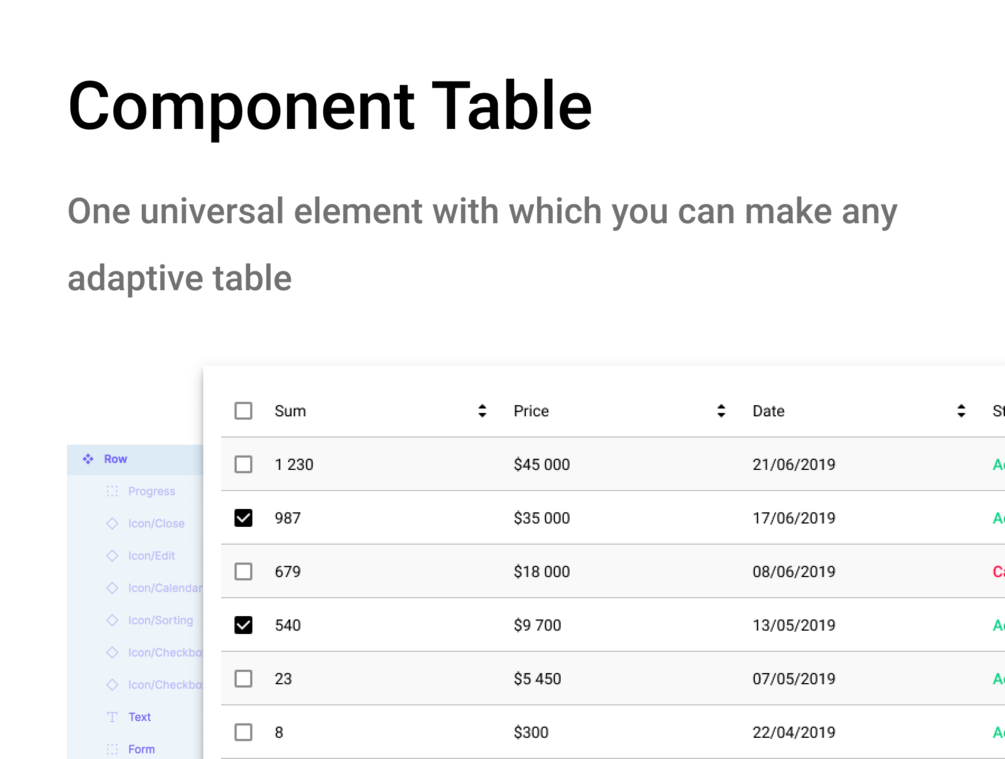
Task: Click the Date column sort arrows
Action: pos(961,411)
